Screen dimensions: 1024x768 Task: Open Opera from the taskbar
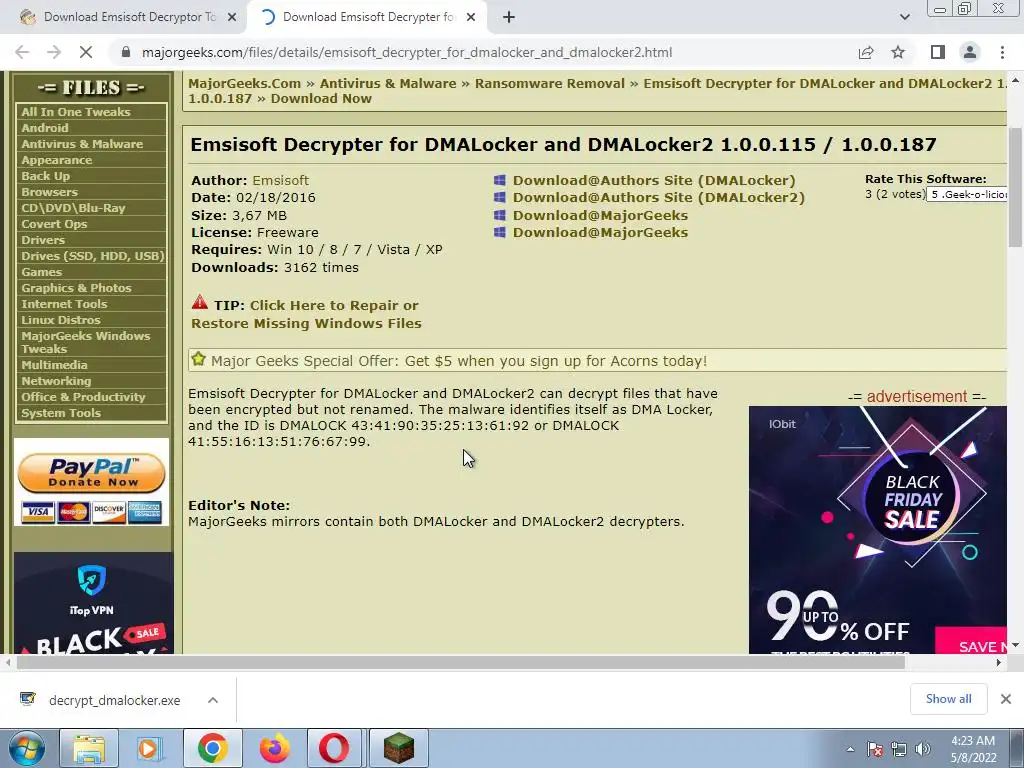pos(334,748)
